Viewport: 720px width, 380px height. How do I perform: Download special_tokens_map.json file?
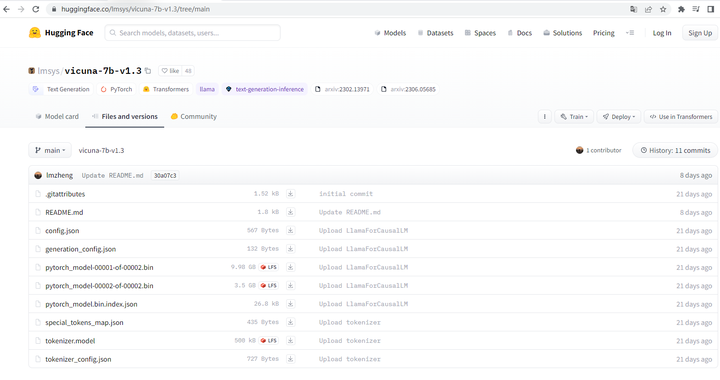coord(290,322)
